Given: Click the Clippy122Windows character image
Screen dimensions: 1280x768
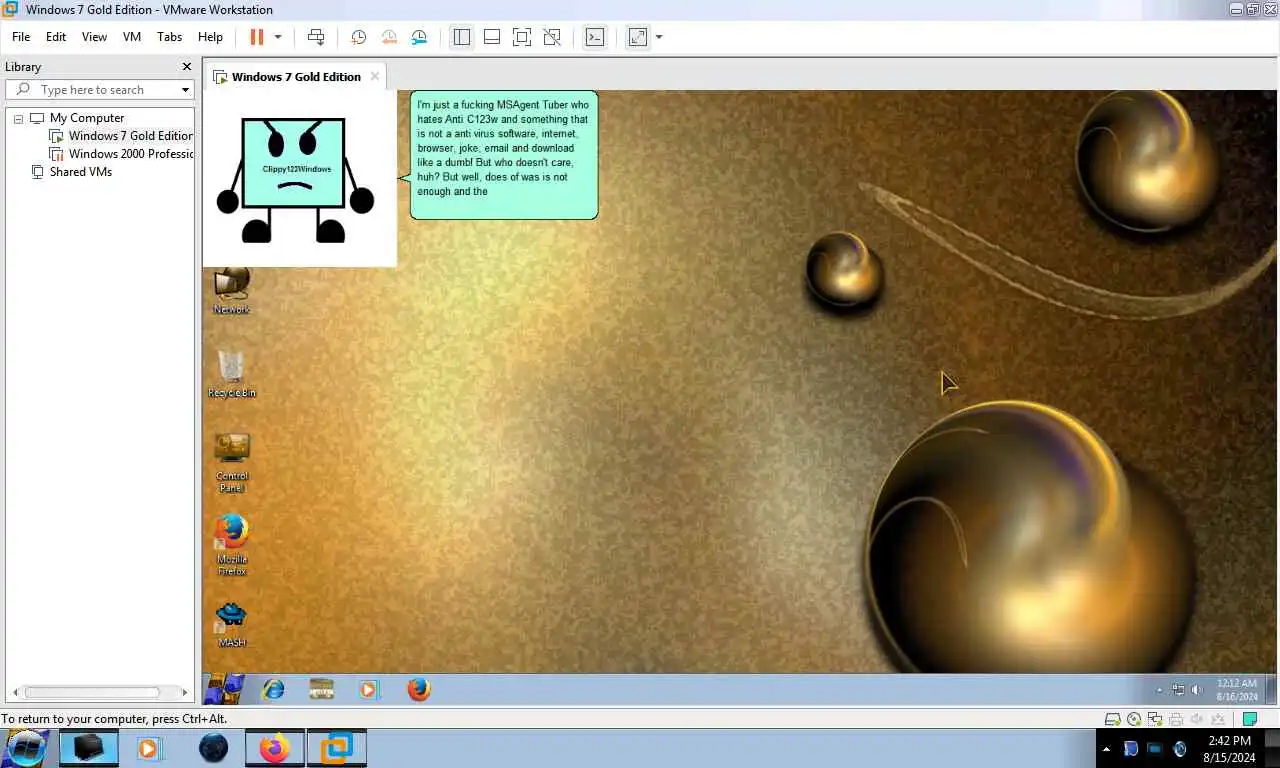Looking at the screenshot, I should 296,178.
